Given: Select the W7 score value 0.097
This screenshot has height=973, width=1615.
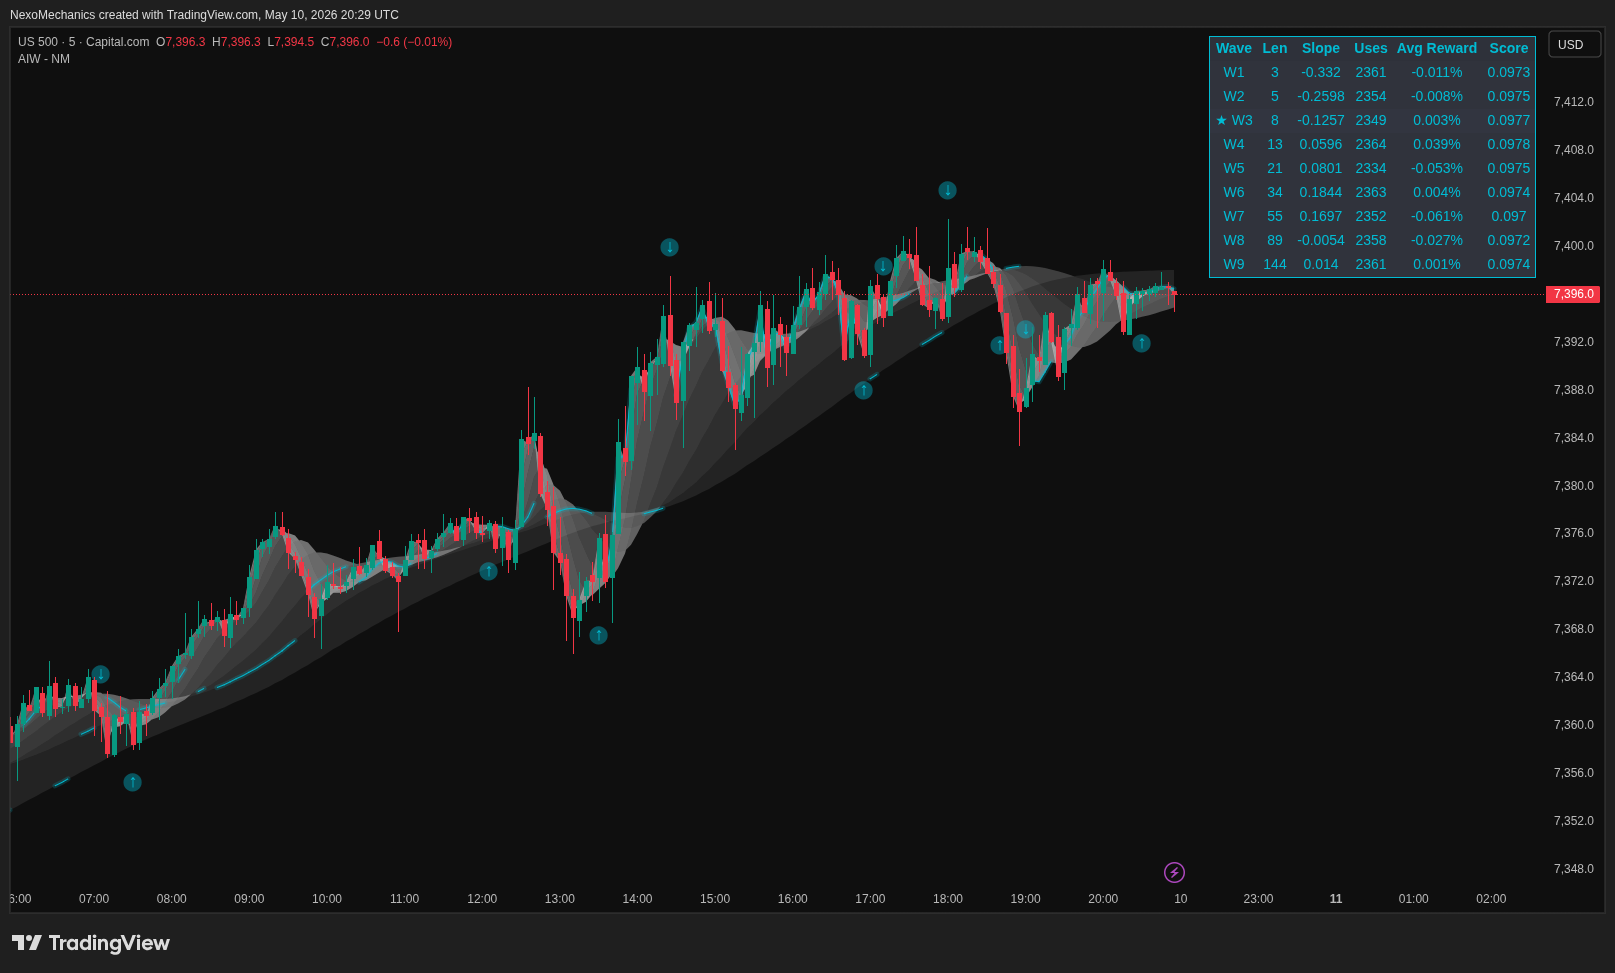Looking at the screenshot, I should click(1509, 216).
